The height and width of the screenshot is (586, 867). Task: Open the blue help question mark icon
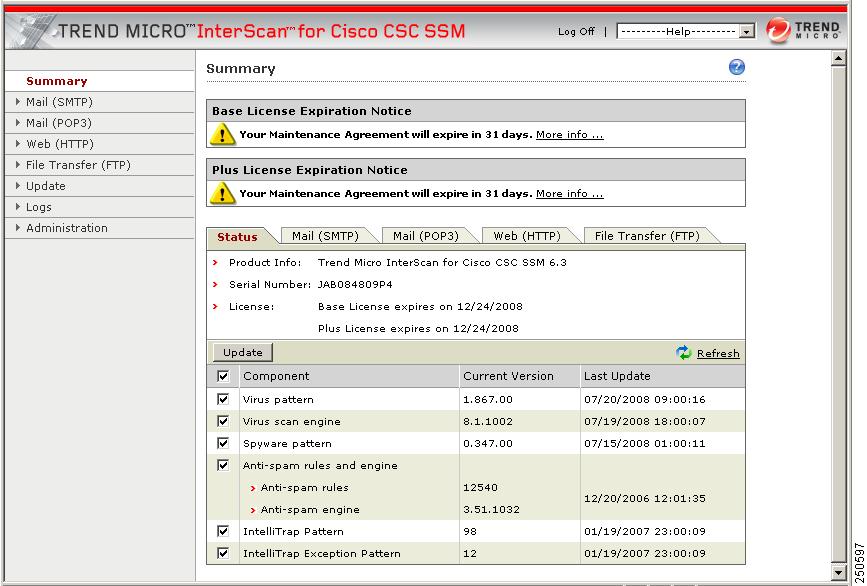click(737, 67)
